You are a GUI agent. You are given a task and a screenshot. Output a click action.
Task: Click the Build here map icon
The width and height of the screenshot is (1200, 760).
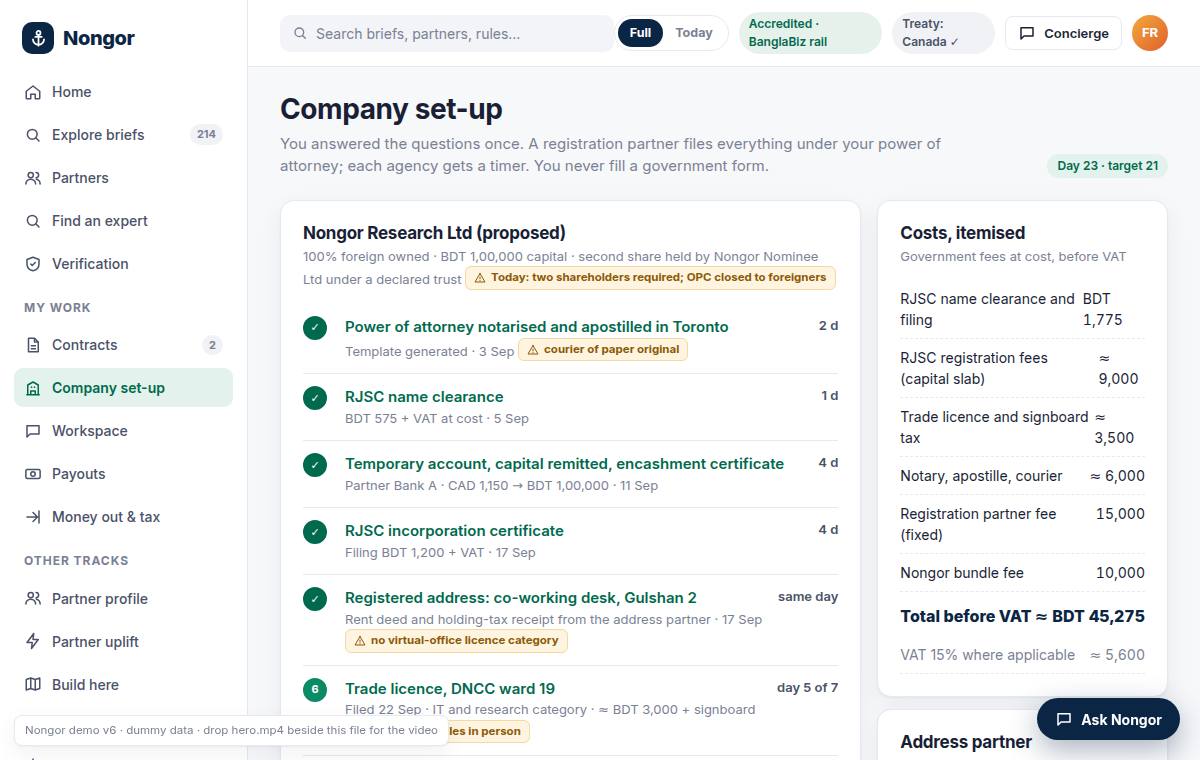[x=33, y=685]
